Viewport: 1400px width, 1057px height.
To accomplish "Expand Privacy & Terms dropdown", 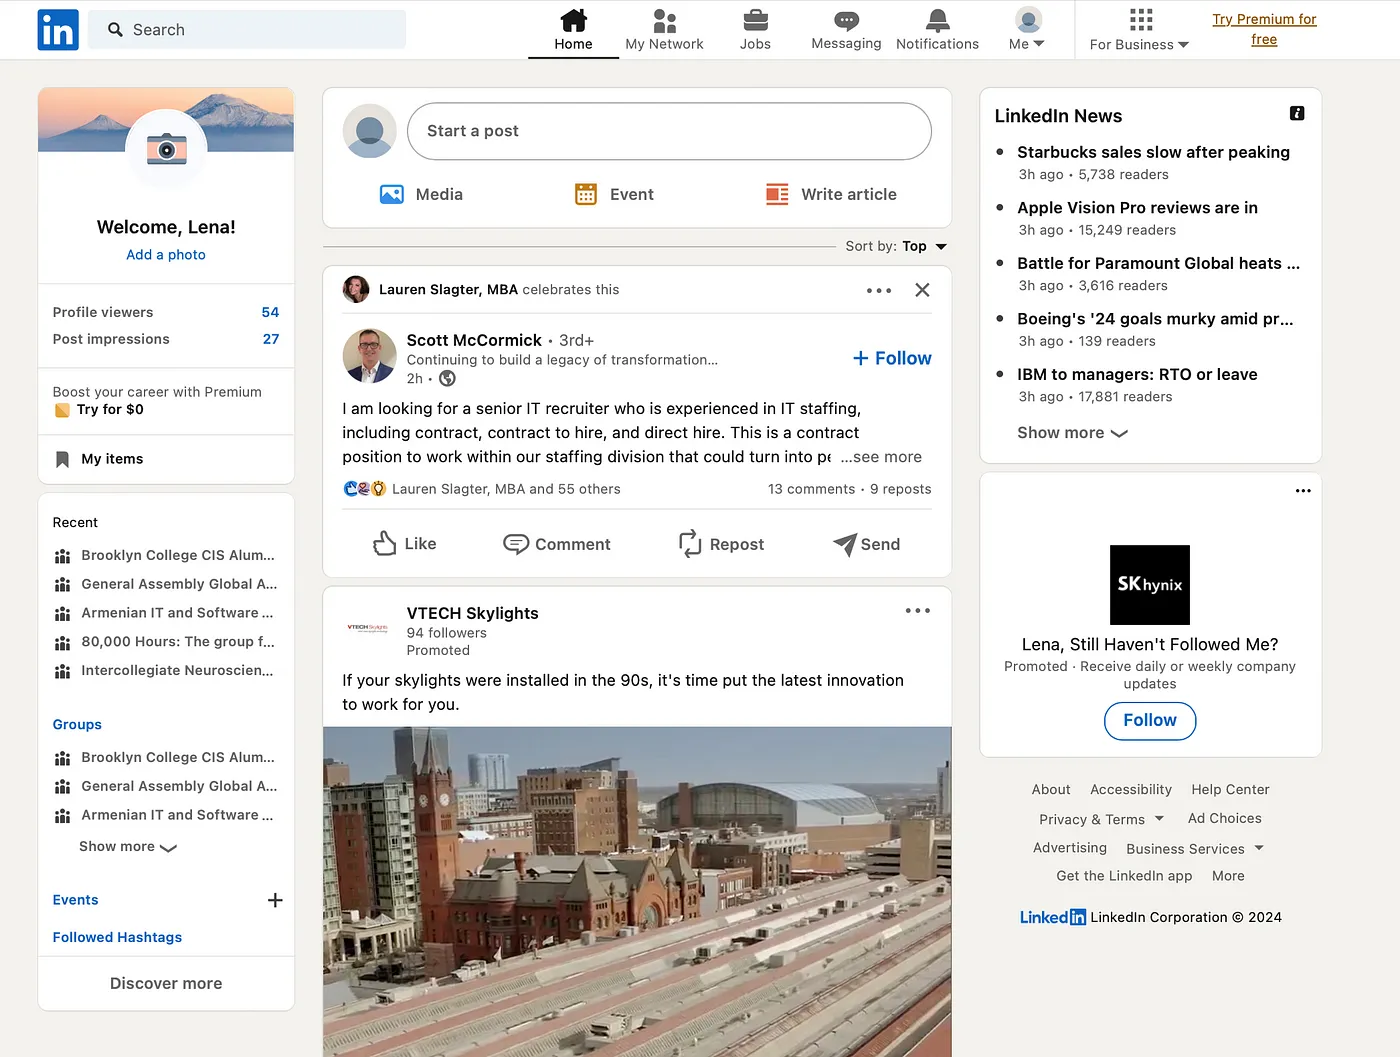I will pos(1101,819).
